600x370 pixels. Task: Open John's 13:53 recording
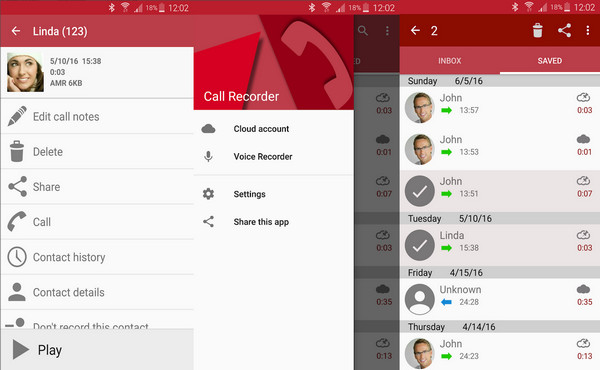pos(500,149)
